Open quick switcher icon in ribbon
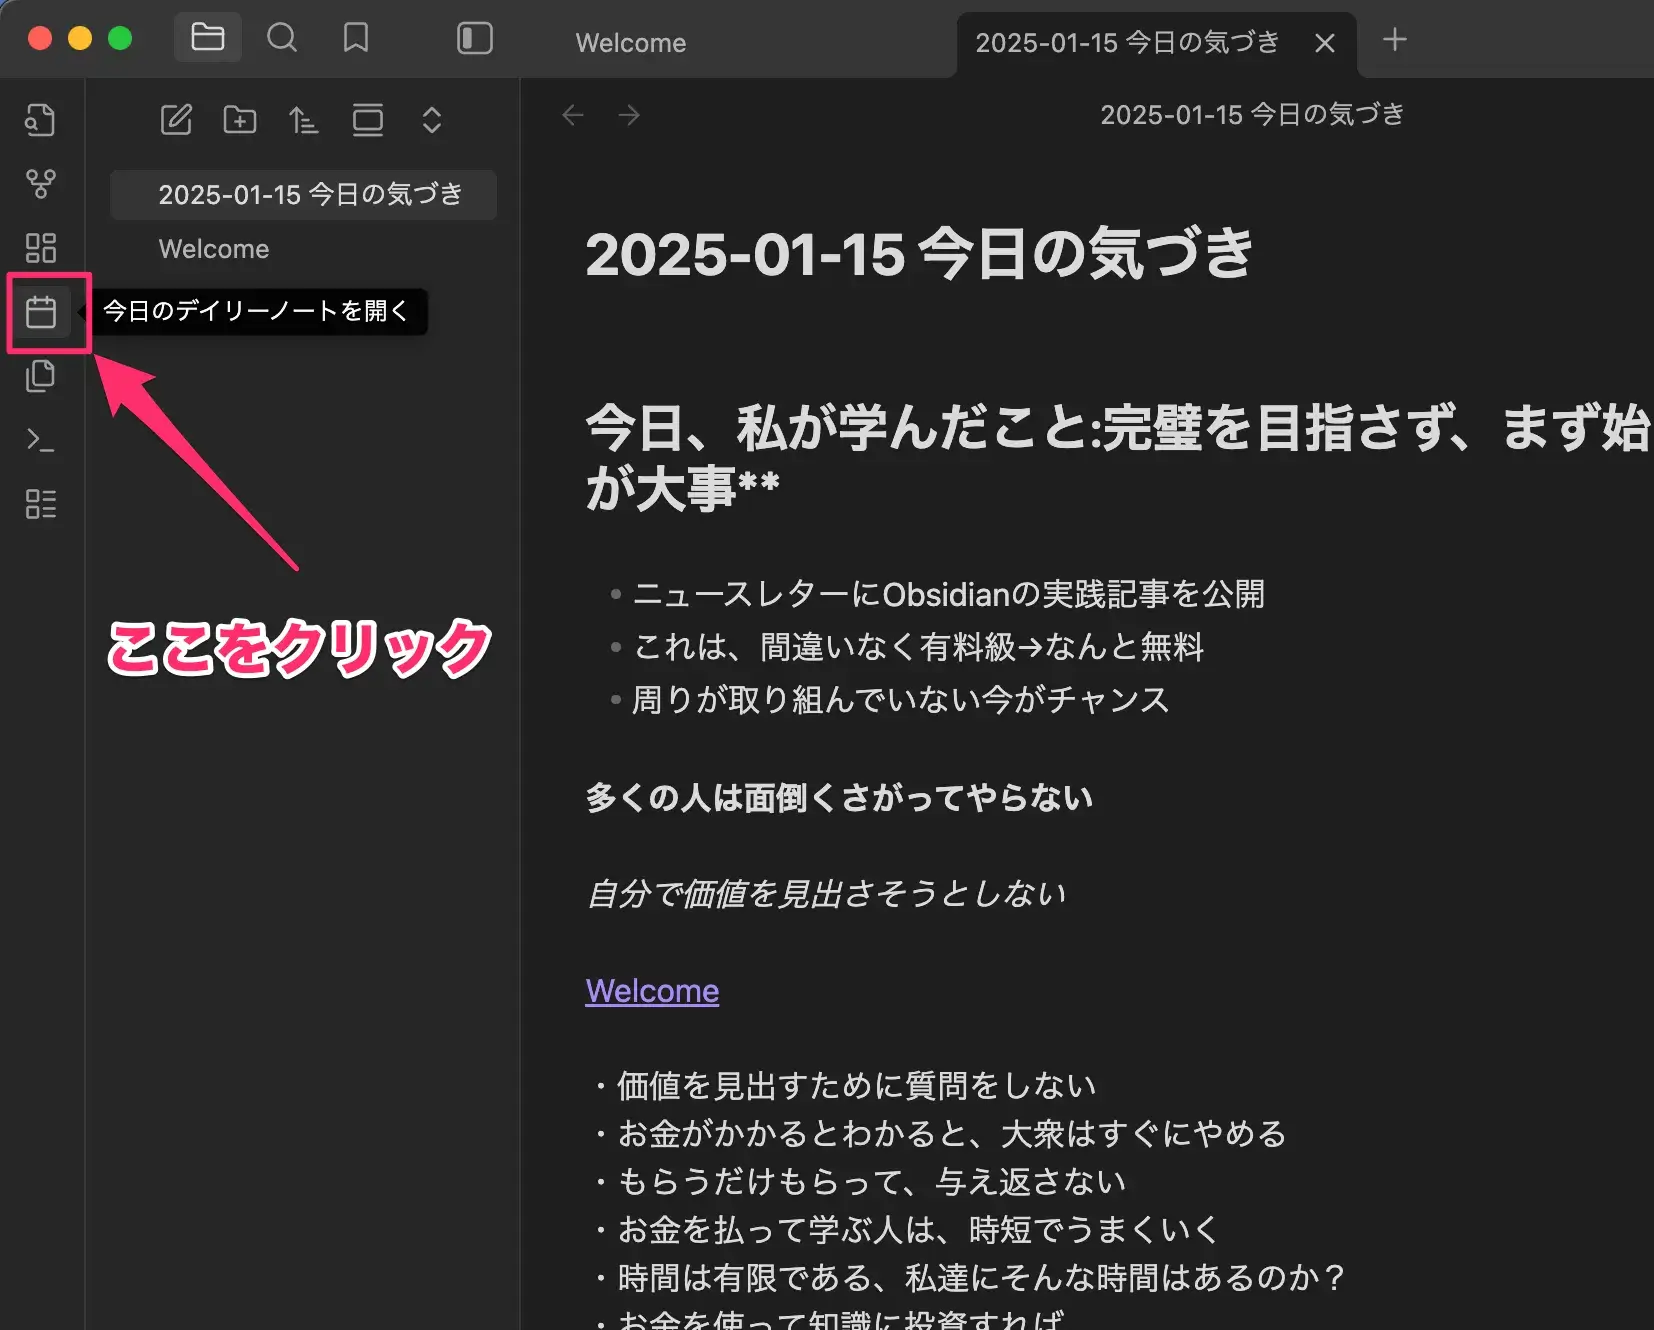Screen dimensions: 1654x1330 (x=40, y=120)
